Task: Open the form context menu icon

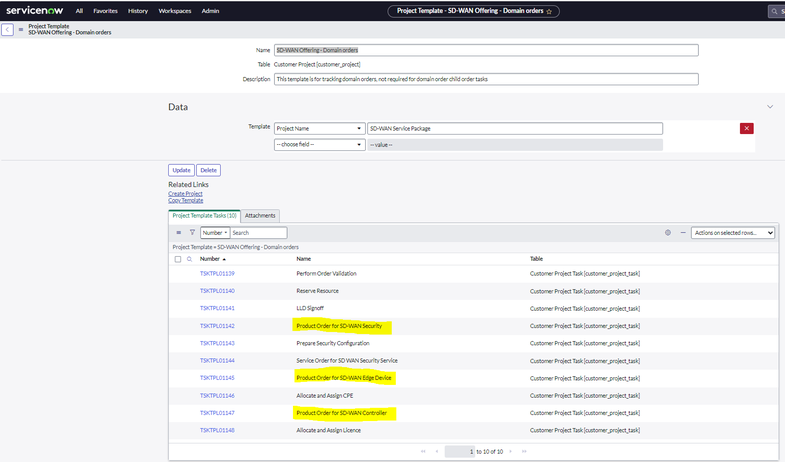Action: pyautogui.click(x=21, y=30)
